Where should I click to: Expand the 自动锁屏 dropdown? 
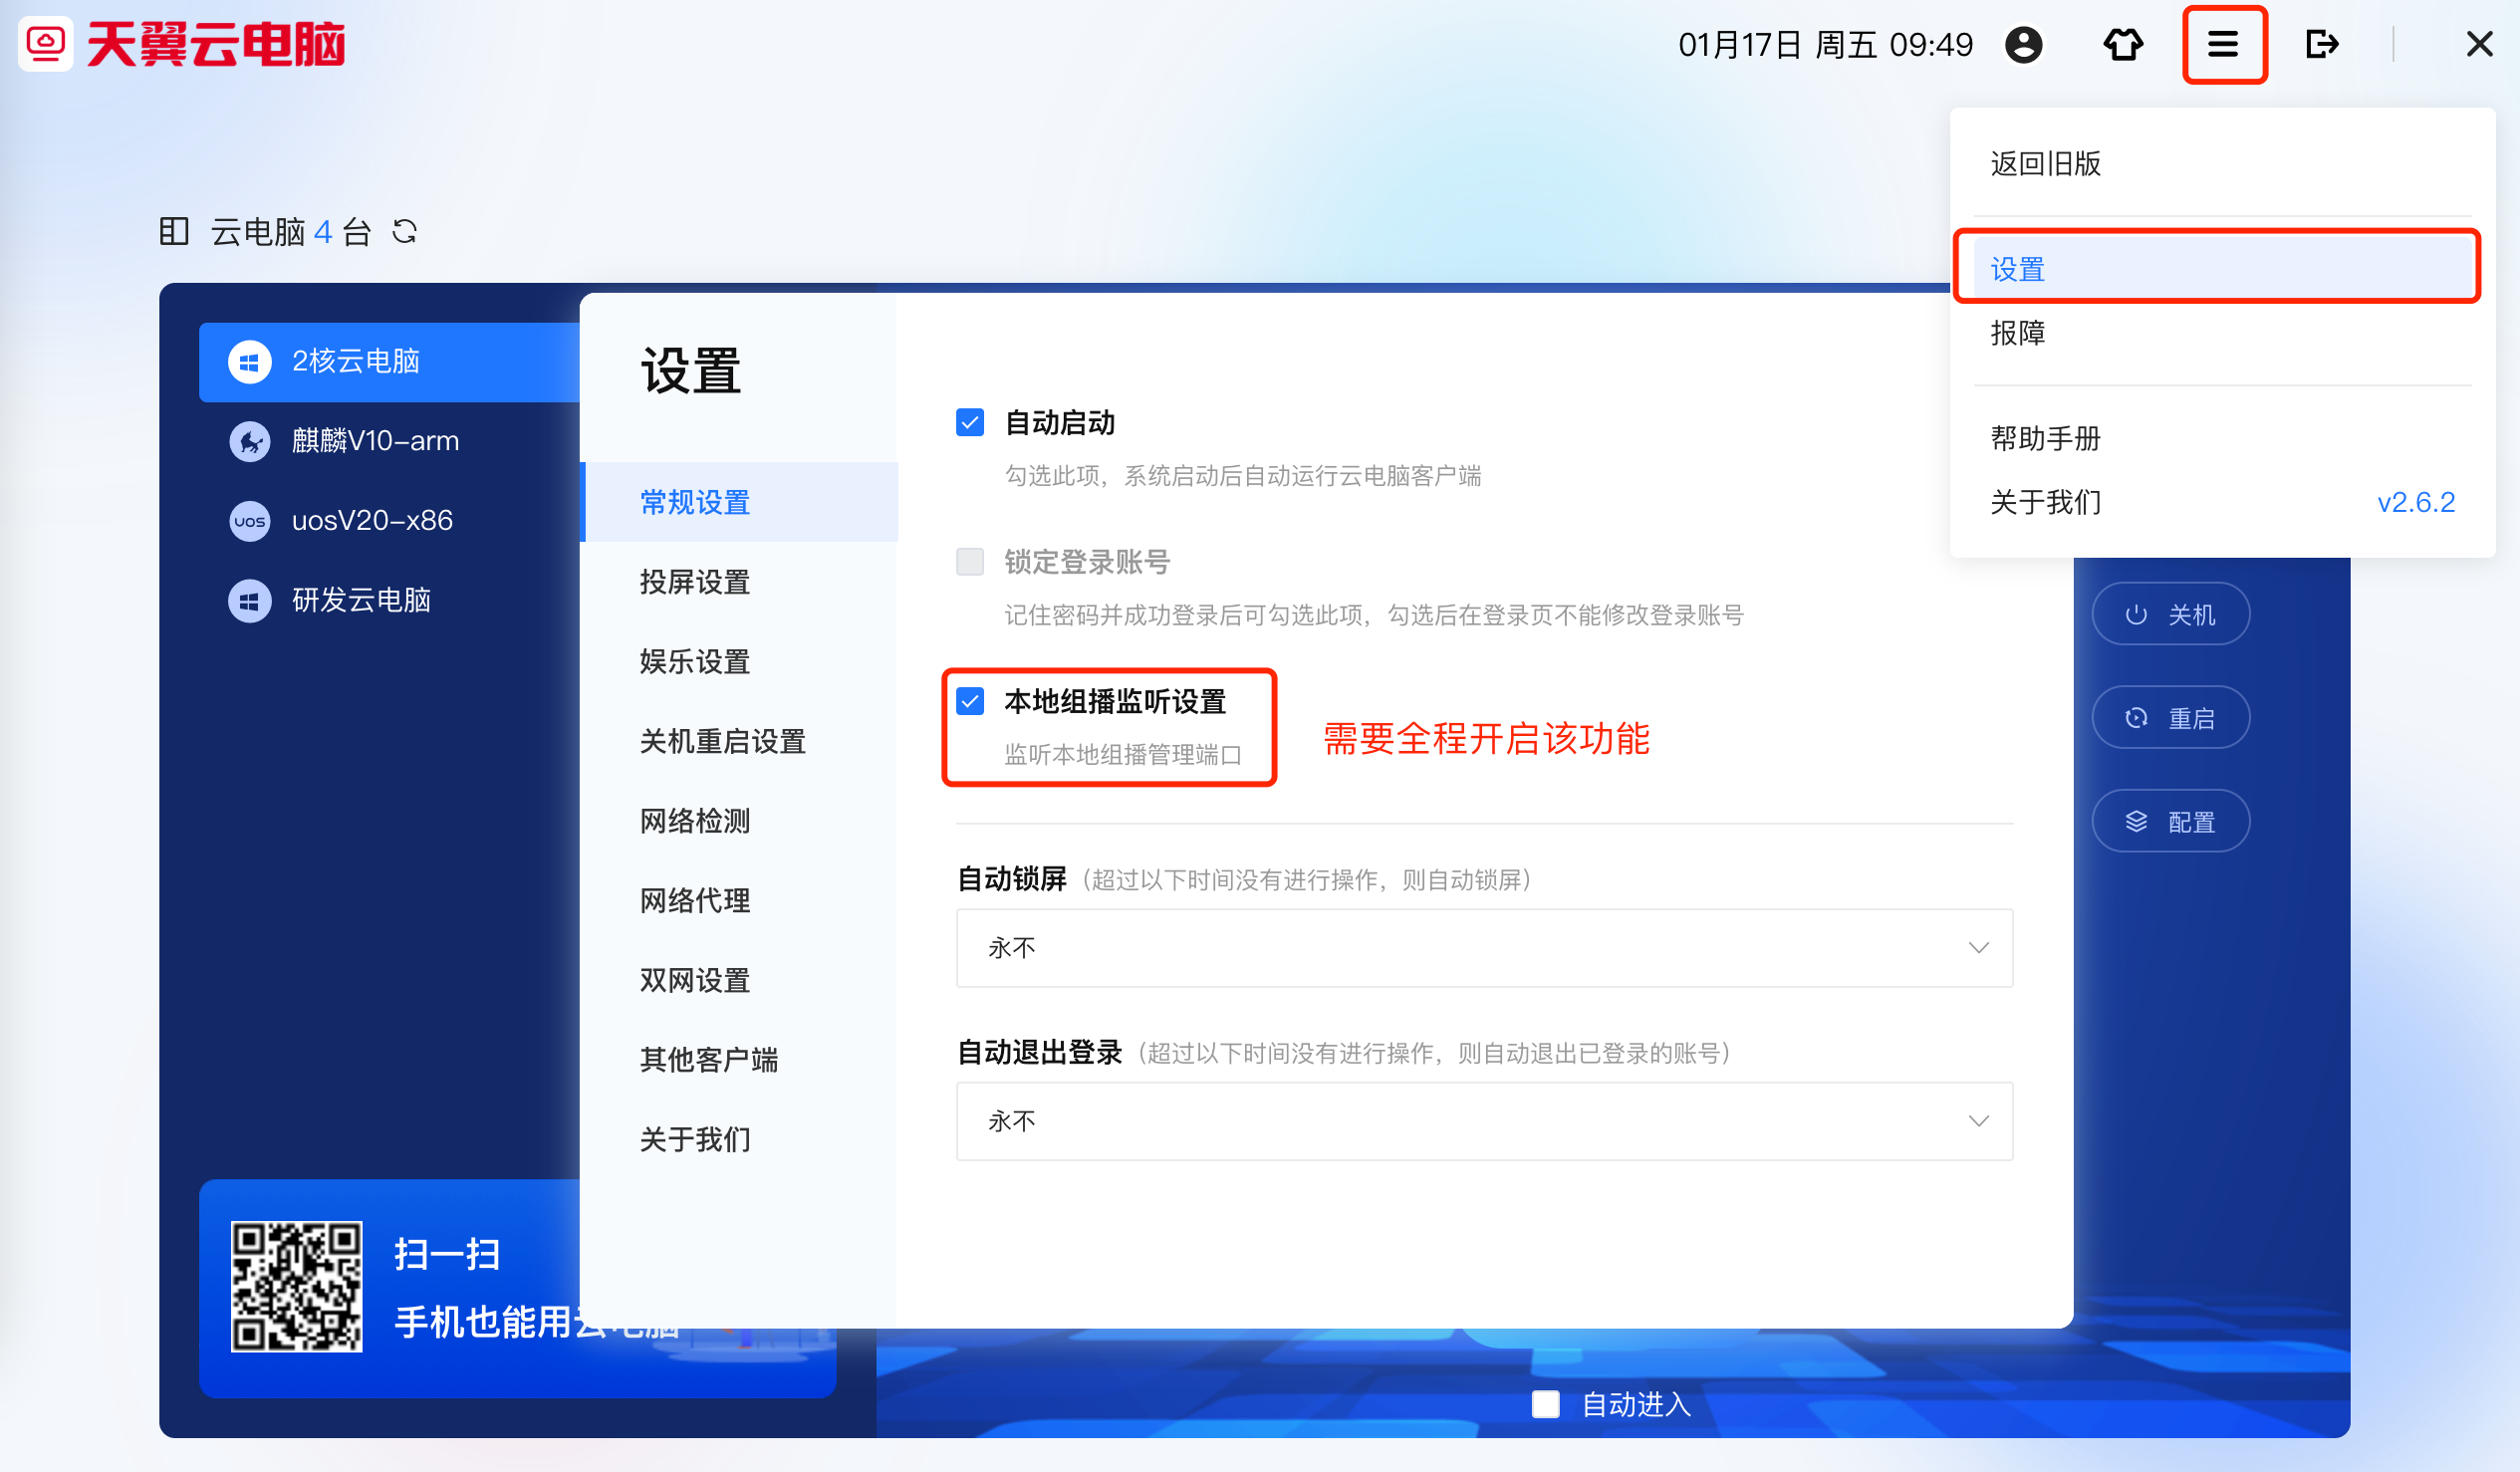1484,948
